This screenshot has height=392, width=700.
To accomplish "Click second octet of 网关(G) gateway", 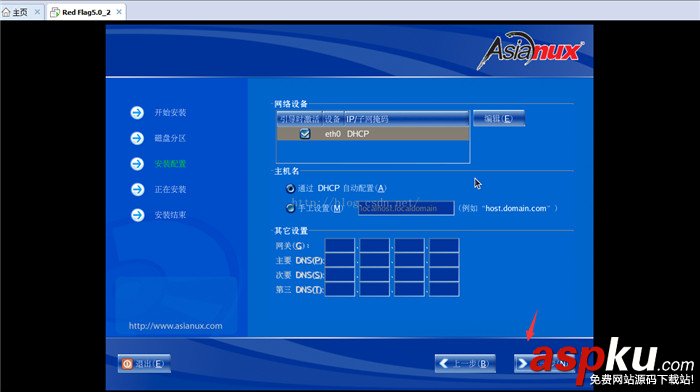I will (375, 246).
